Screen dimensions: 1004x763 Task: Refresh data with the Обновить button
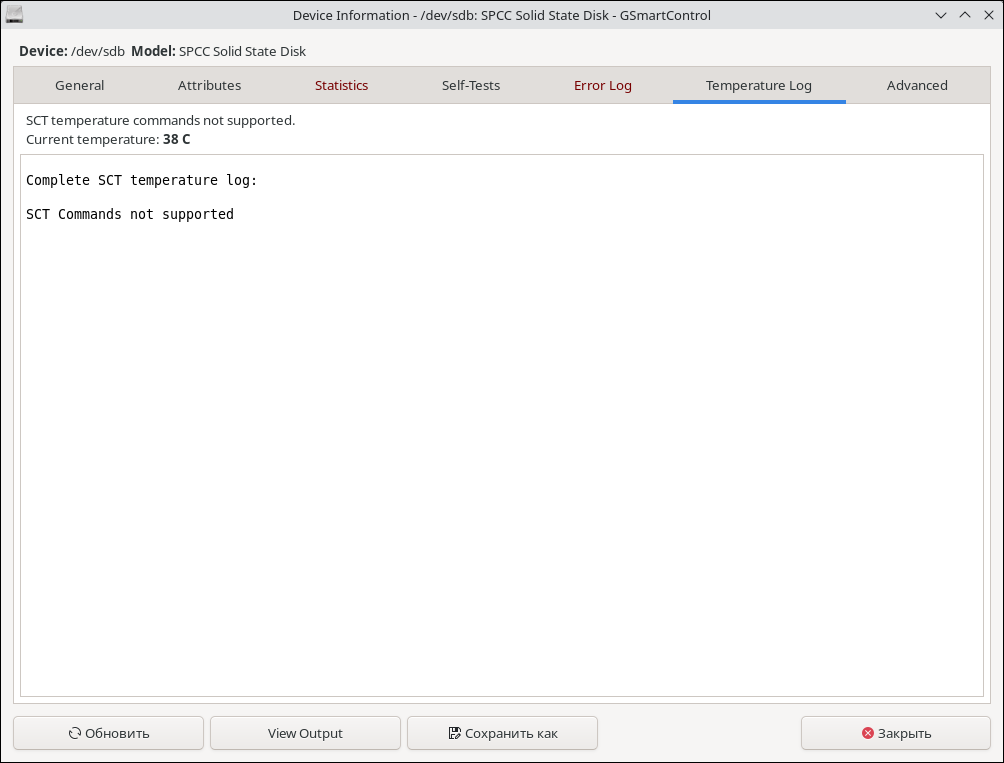coord(108,733)
